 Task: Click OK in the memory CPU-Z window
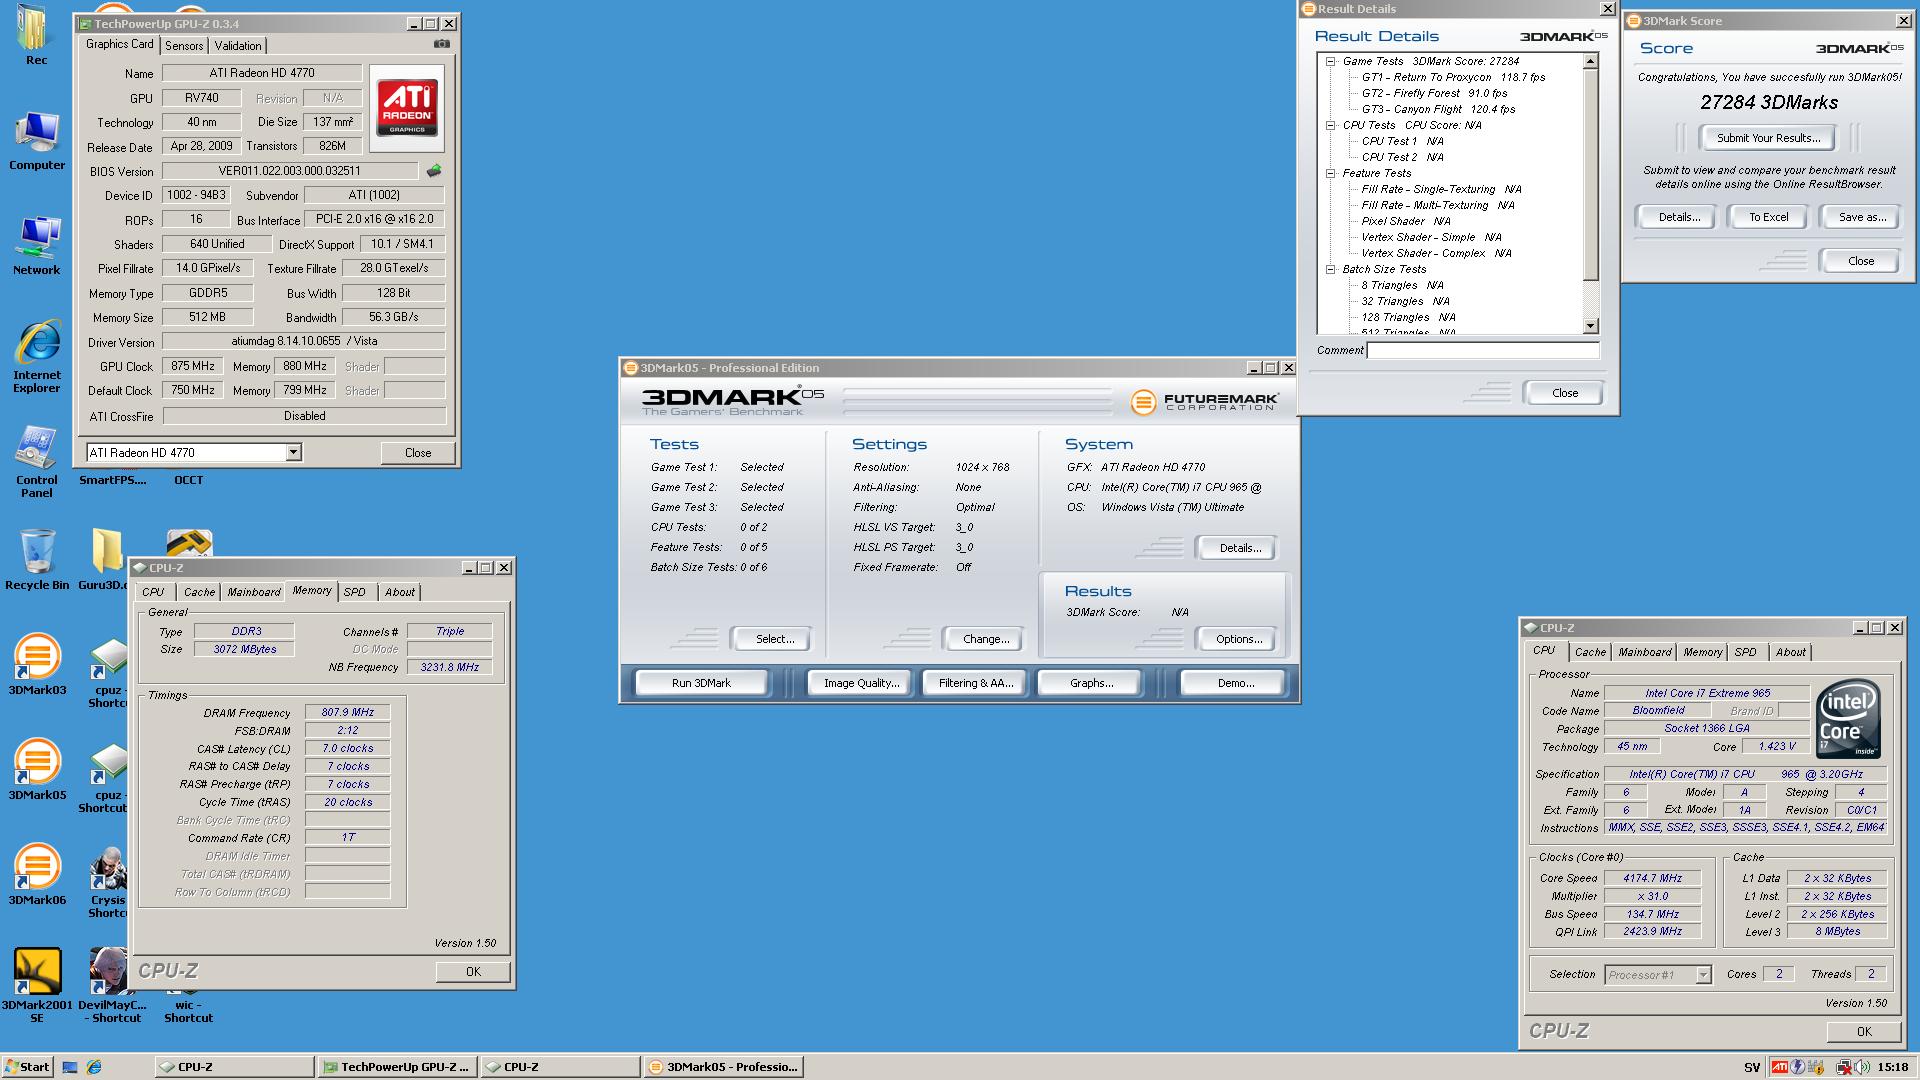[x=473, y=972]
